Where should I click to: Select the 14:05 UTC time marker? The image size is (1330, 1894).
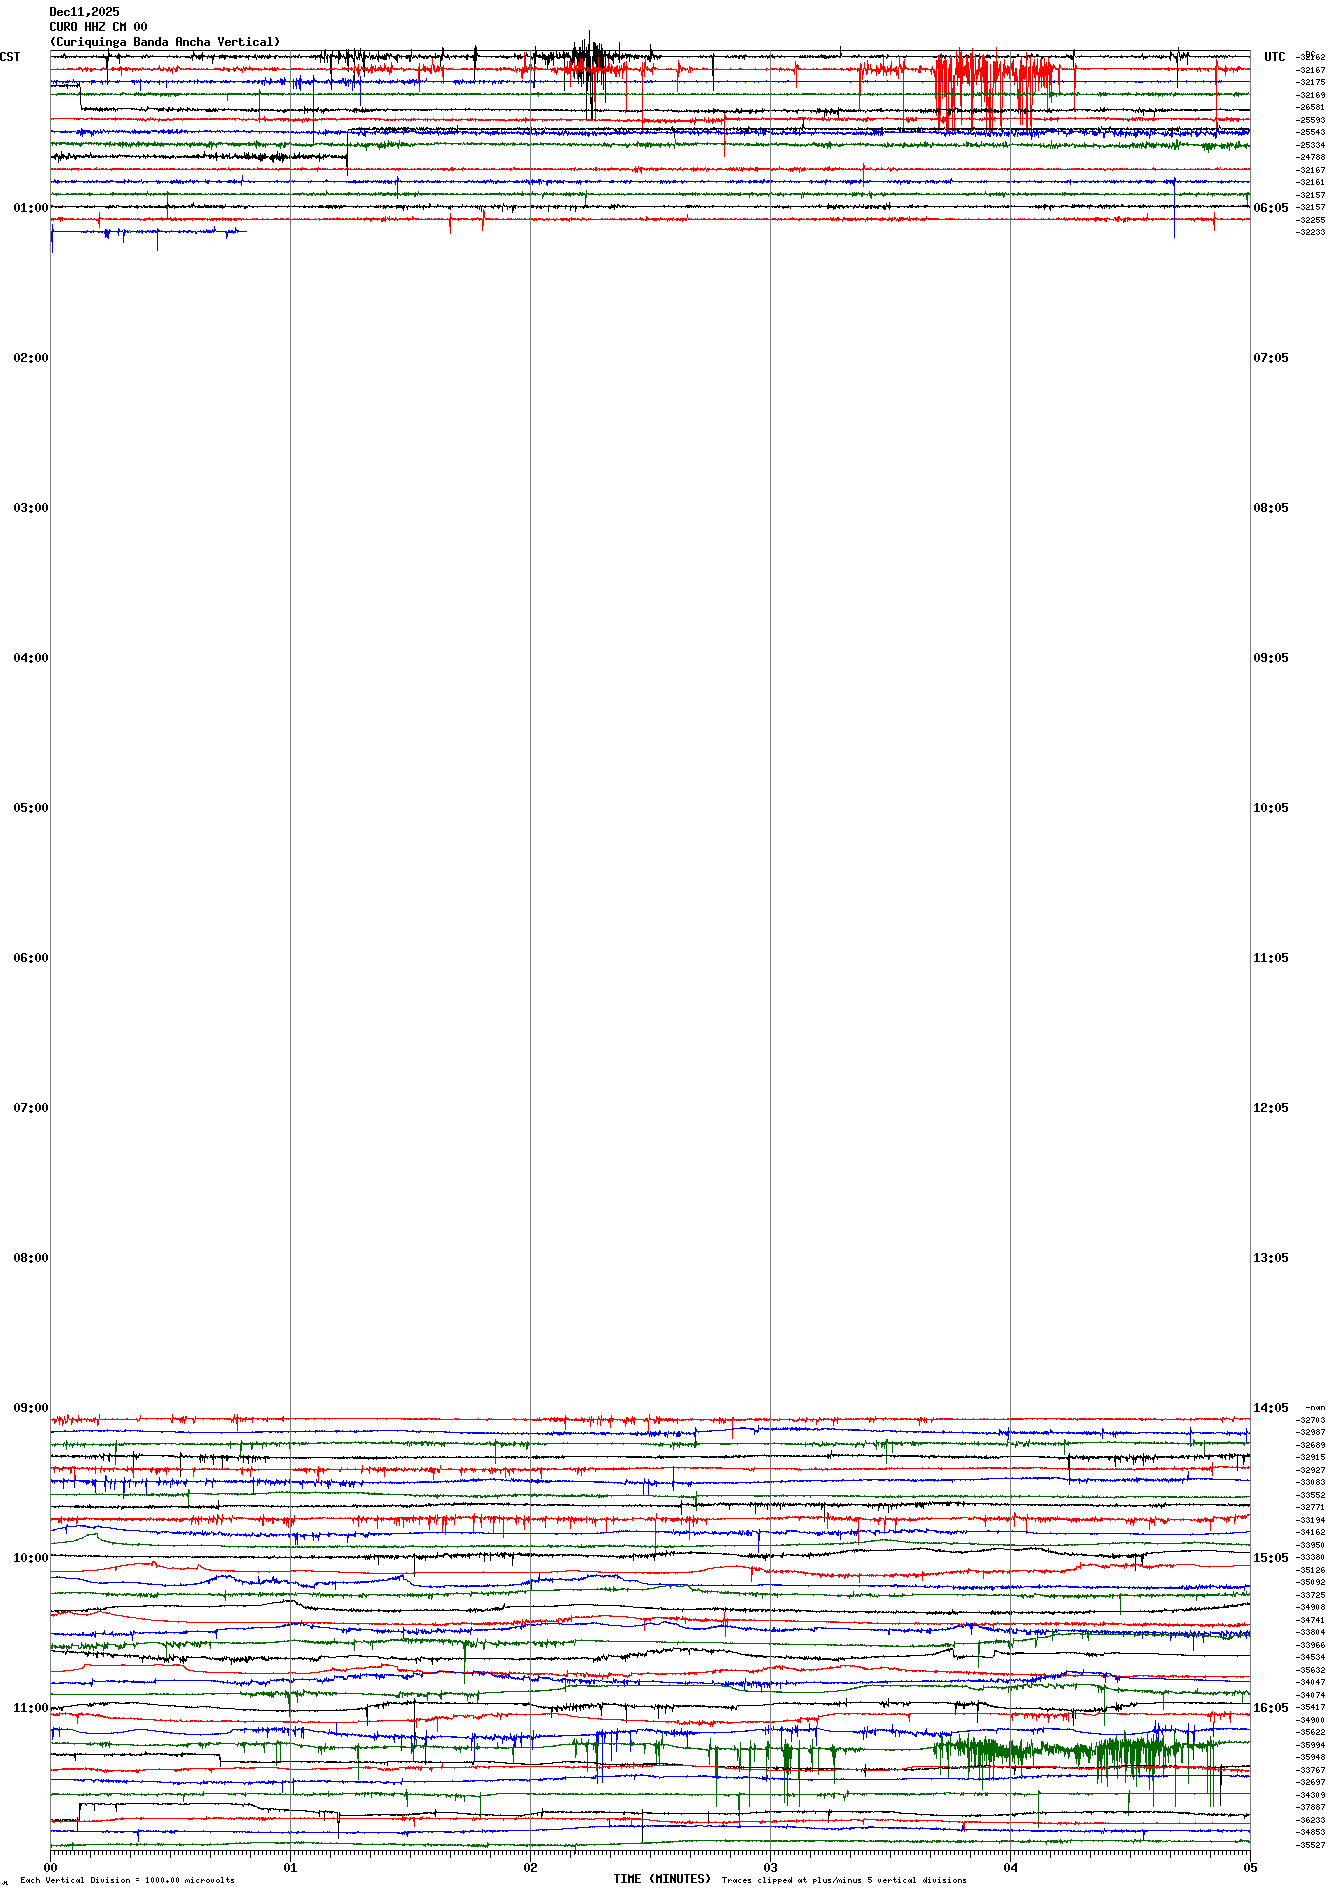pyautogui.click(x=1270, y=1408)
